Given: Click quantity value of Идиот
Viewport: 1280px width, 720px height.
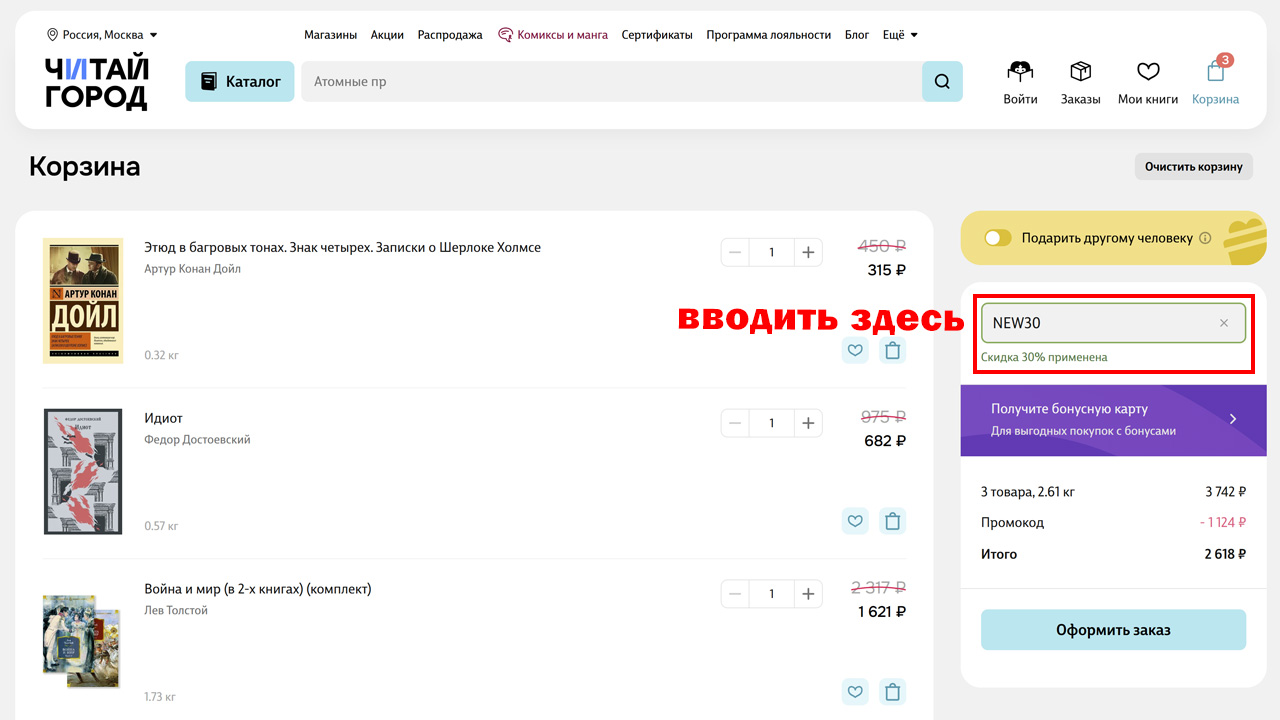Looking at the screenshot, I should click(771, 423).
